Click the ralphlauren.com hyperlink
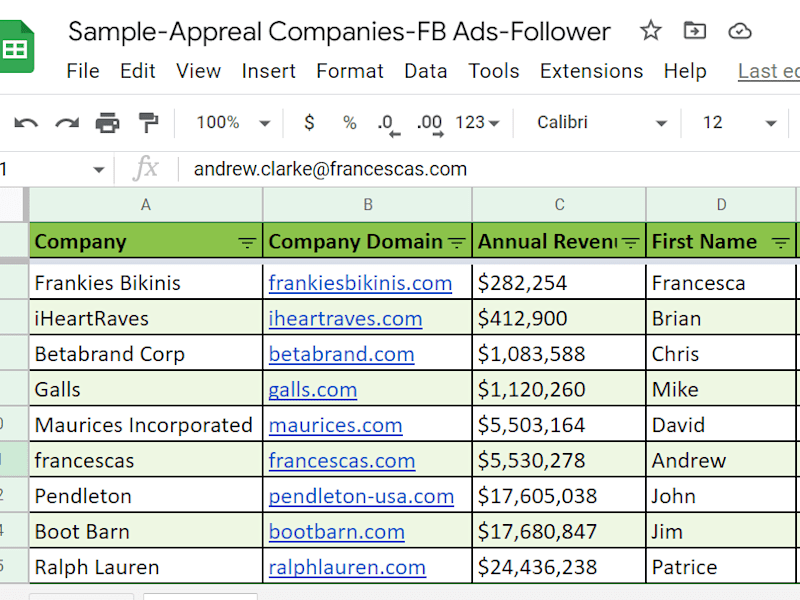 [x=347, y=567]
